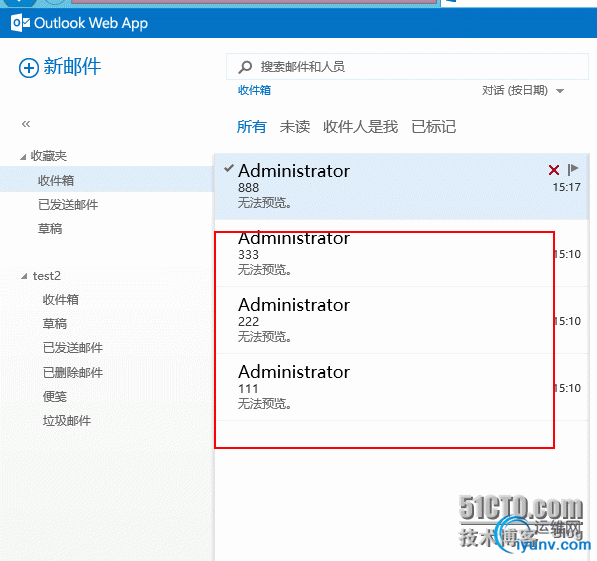Switch to the 收件人是我 filter tab
The width and height of the screenshot is (597, 561).
pos(360,126)
